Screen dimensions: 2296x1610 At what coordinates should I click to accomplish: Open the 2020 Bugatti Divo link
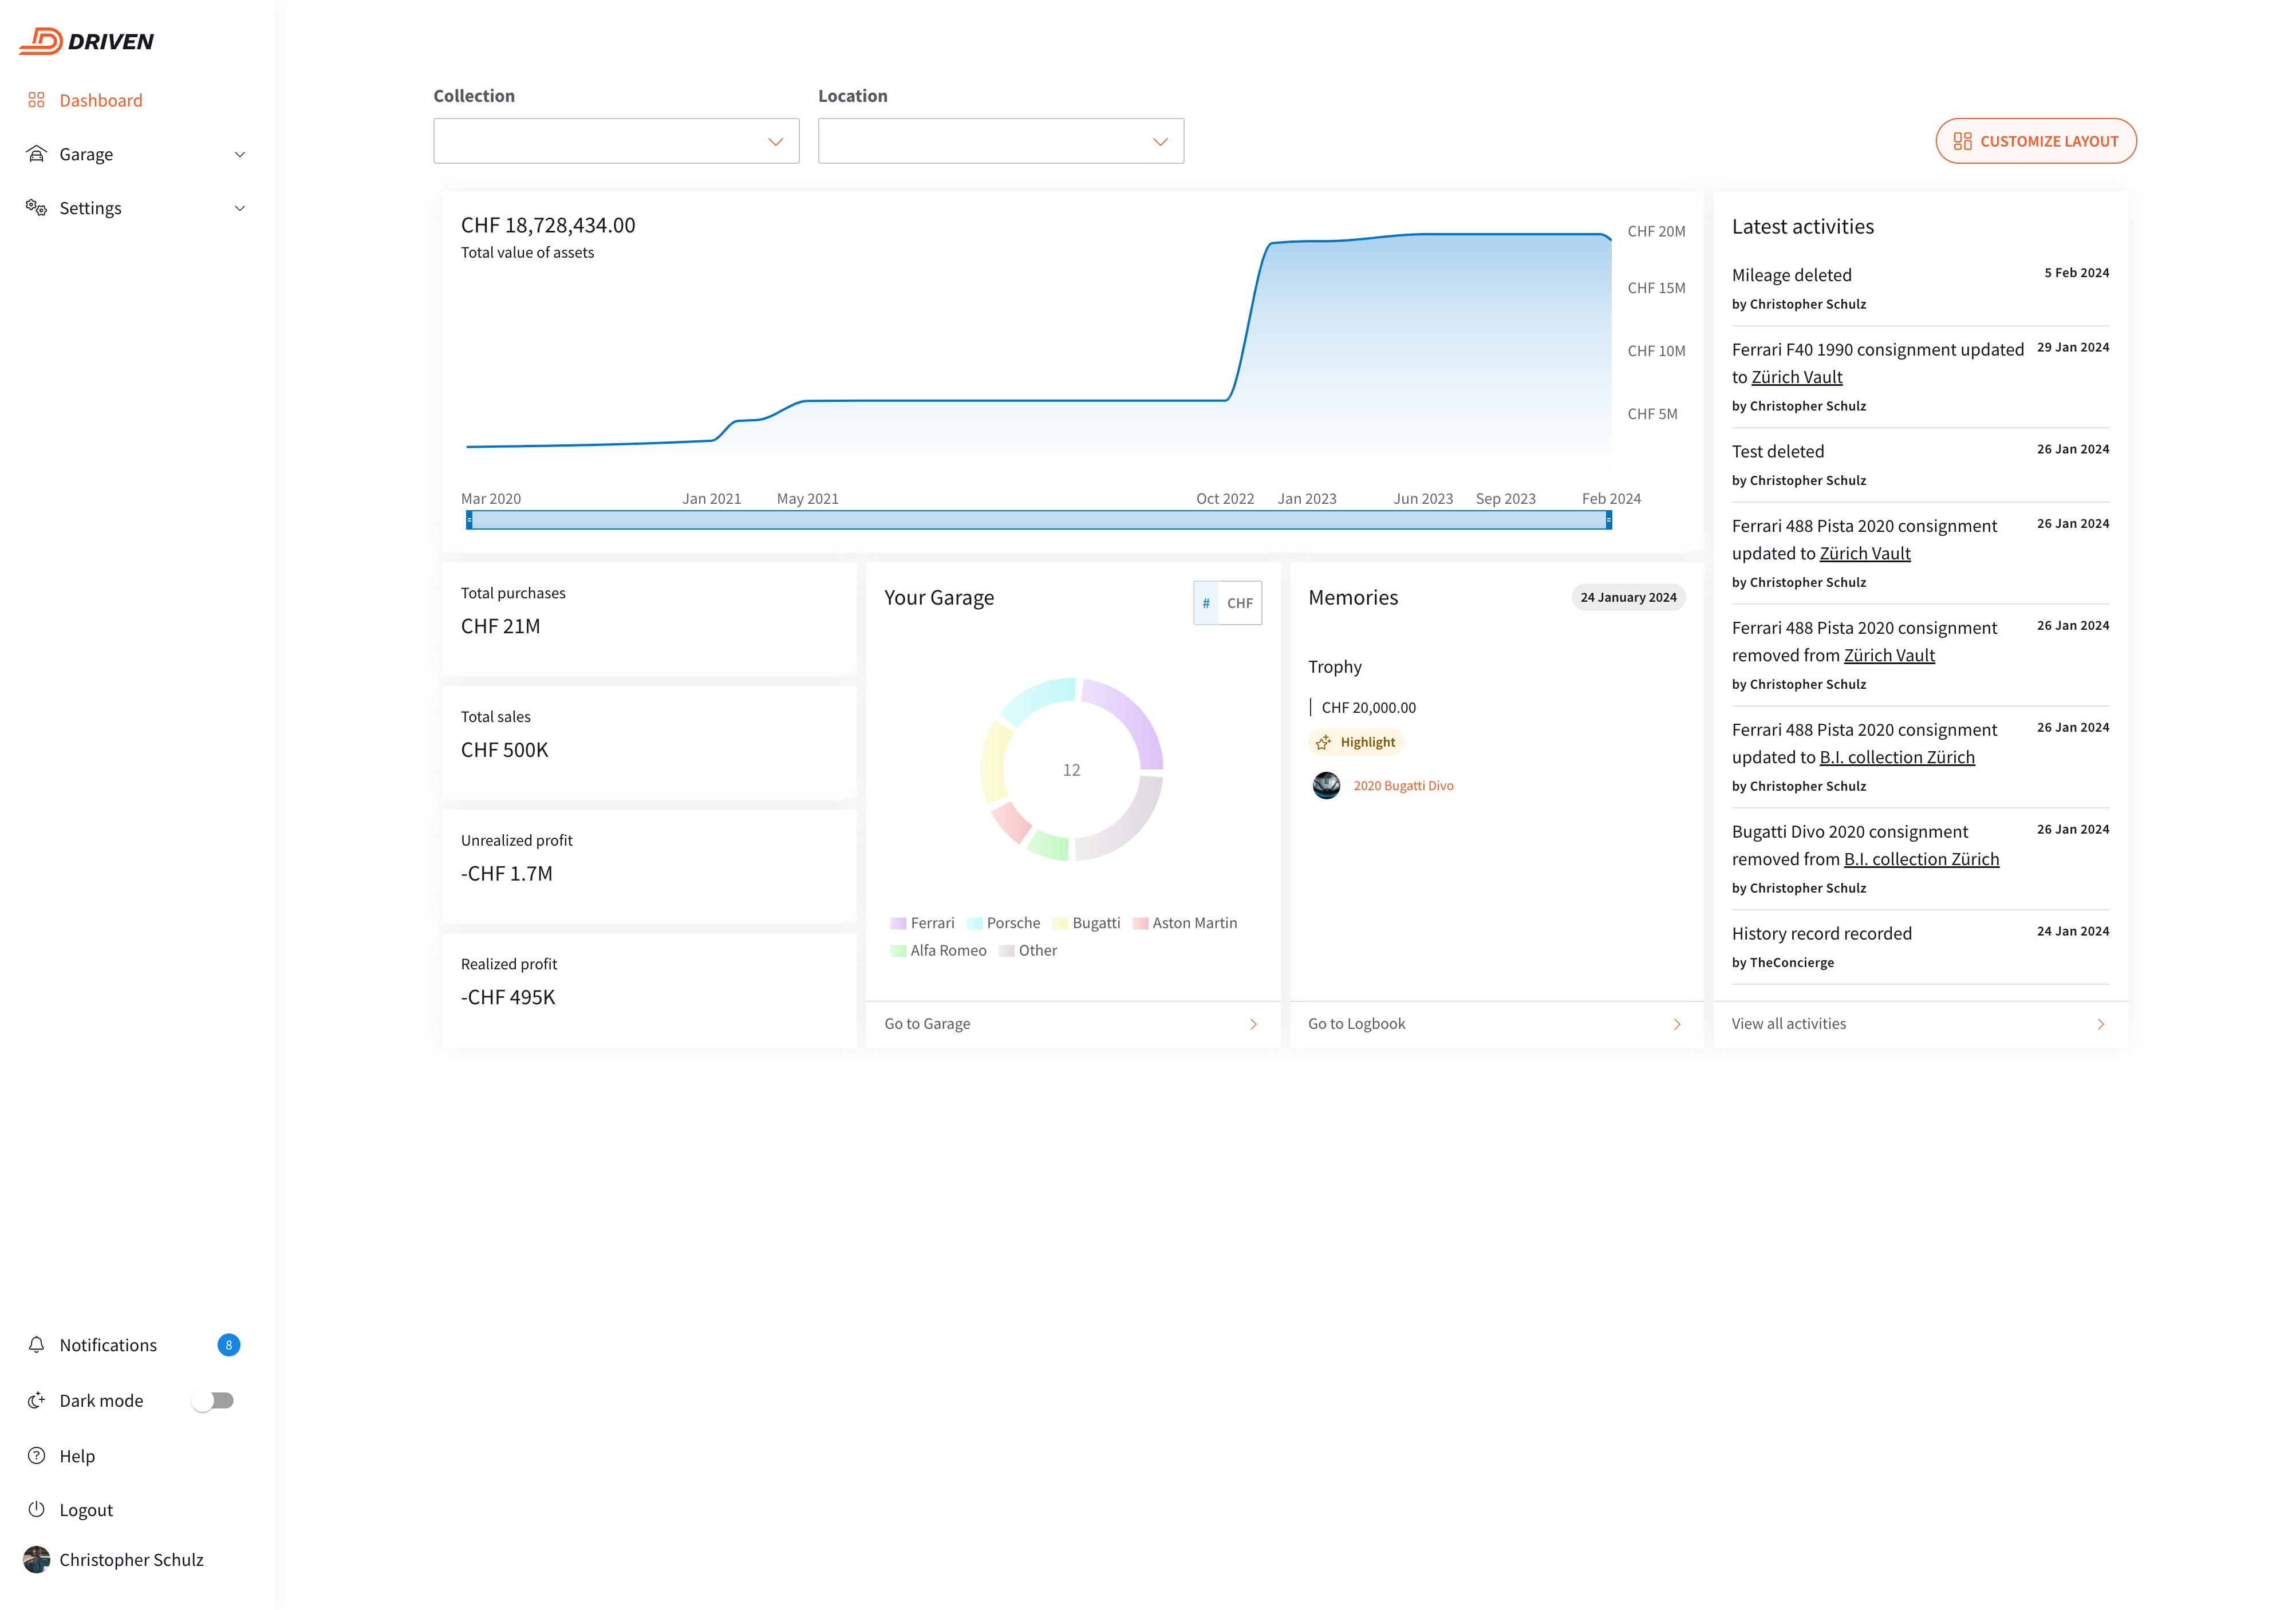pos(1403,786)
